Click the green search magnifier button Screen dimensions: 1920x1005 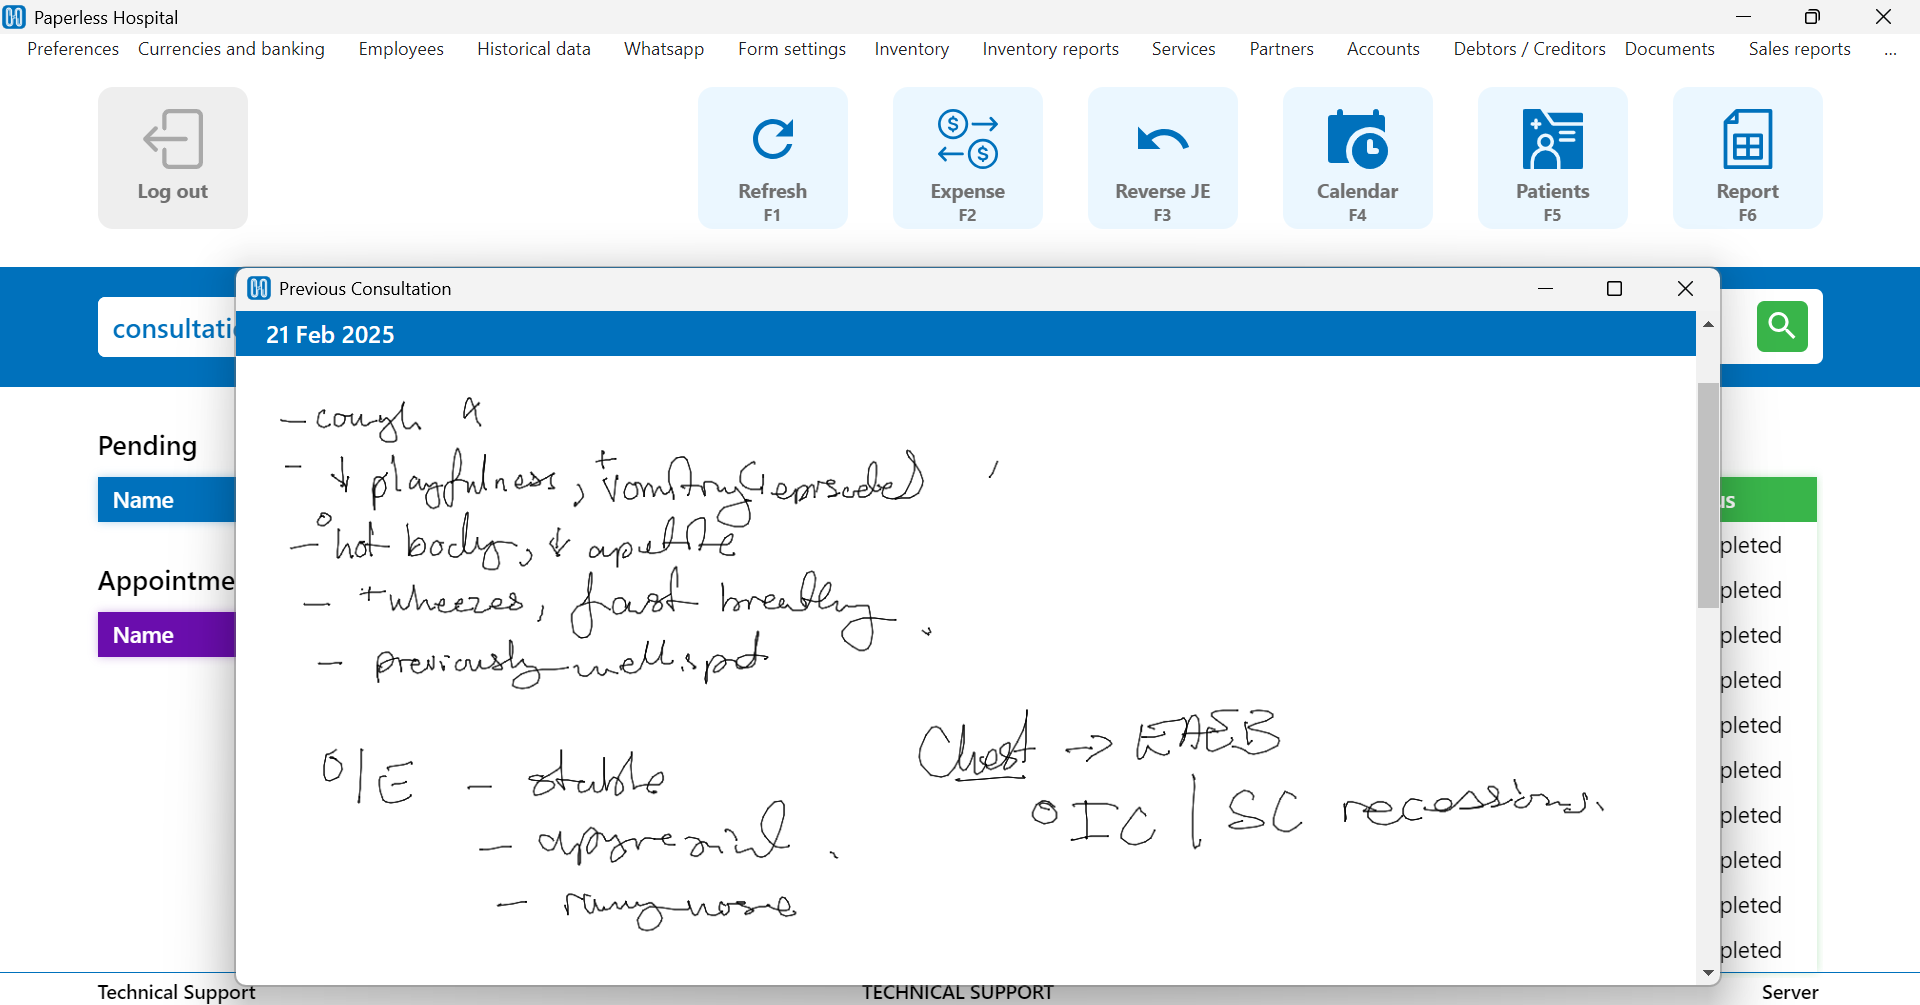(x=1782, y=326)
